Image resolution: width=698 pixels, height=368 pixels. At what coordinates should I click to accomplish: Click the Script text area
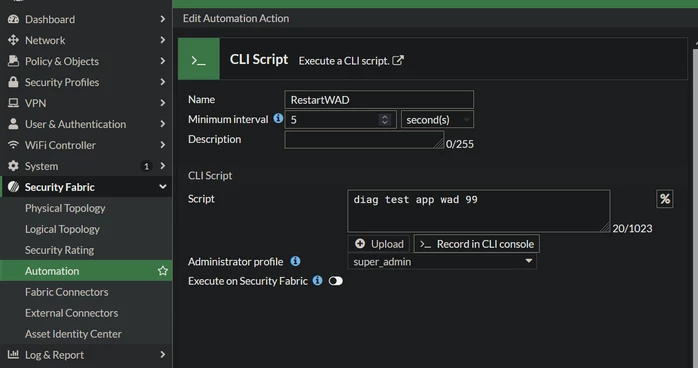(479, 211)
